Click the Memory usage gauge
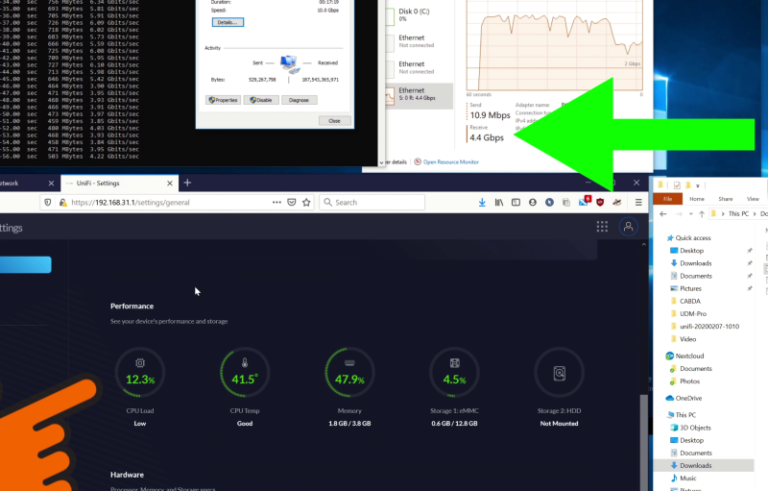Viewport: 768px width, 491px height. click(350, 372)
